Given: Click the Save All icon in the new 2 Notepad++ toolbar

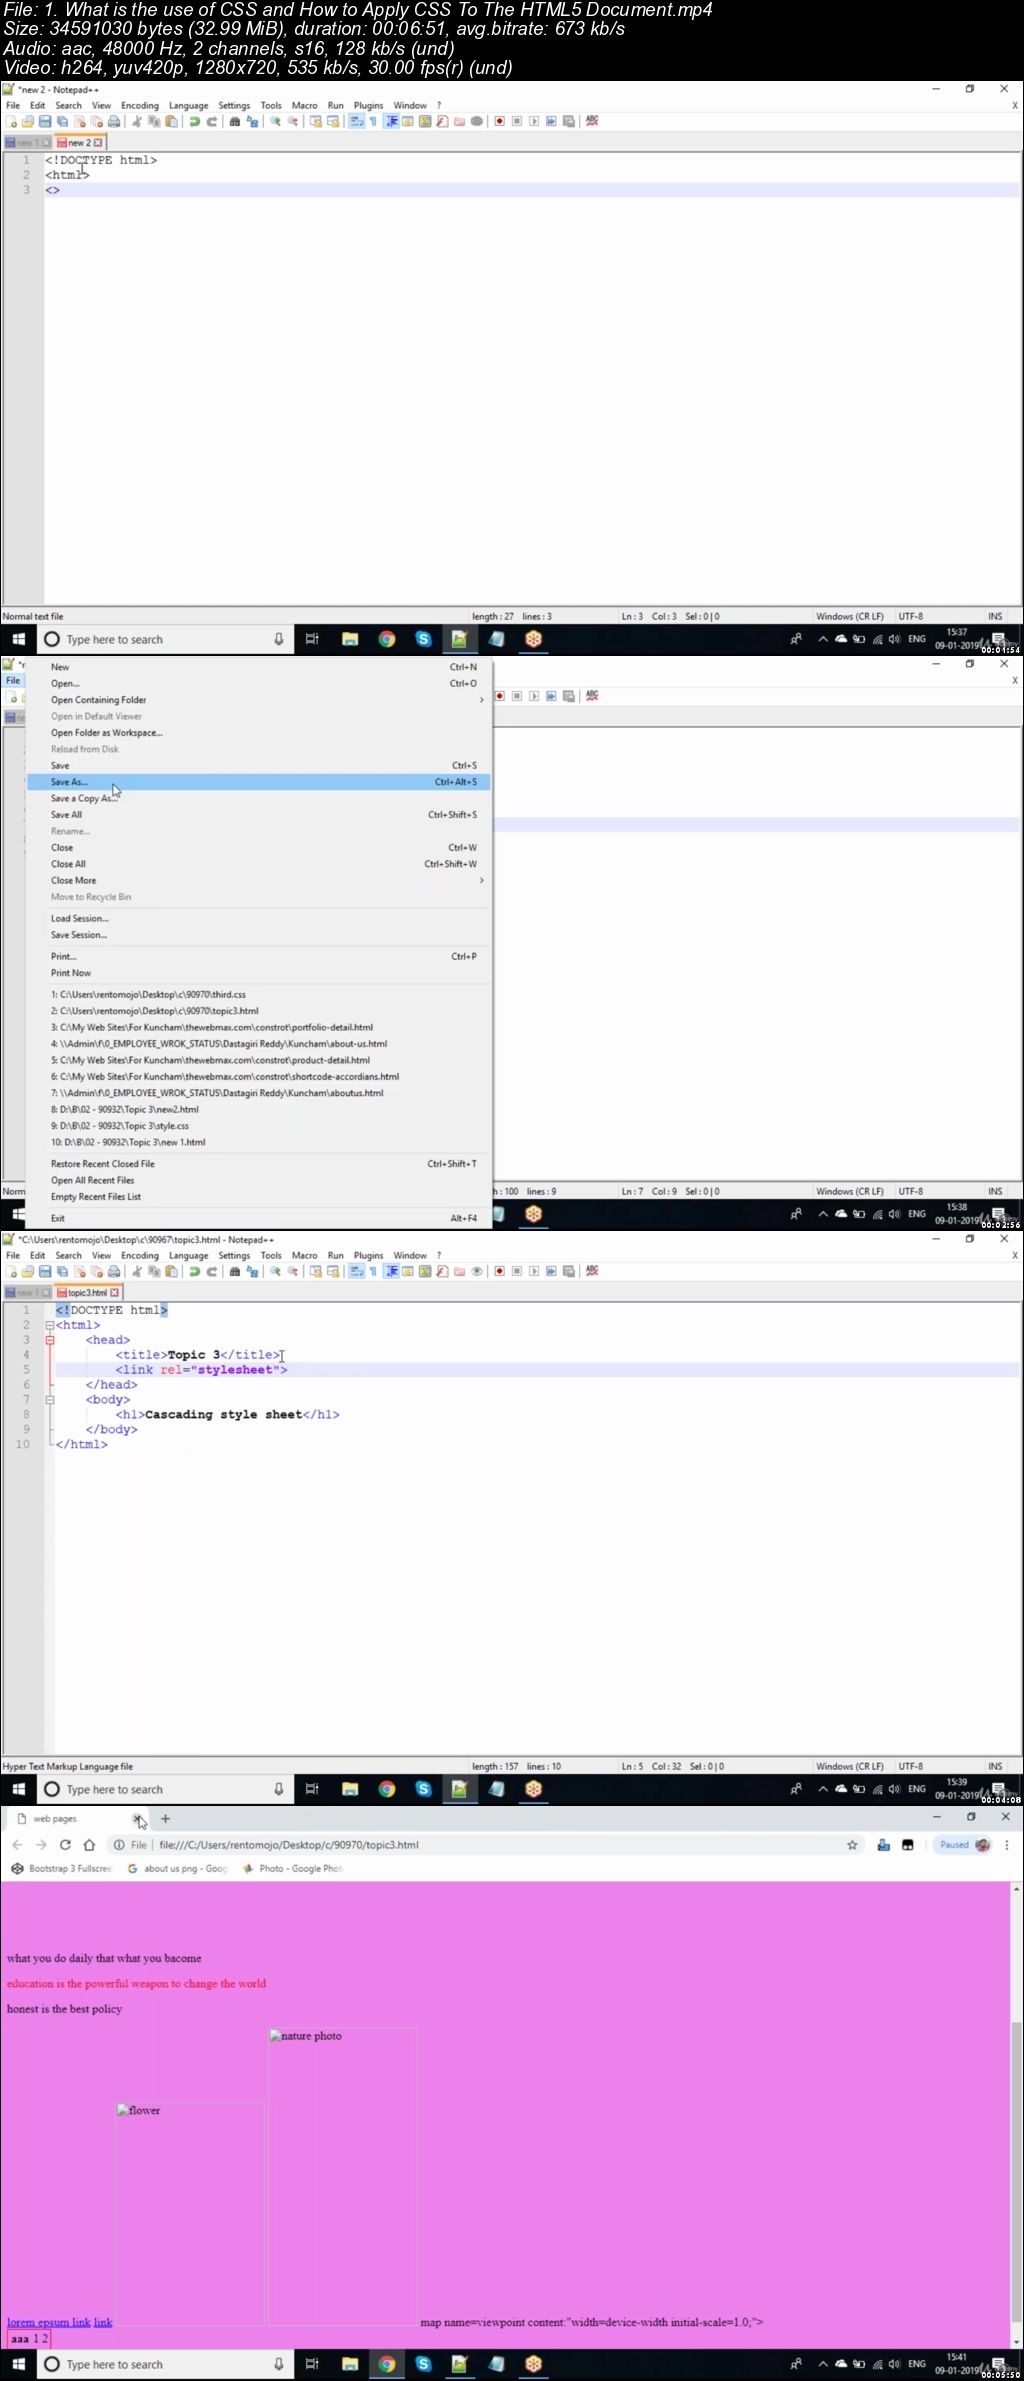Looking at the screenshot, I should coord(62,121).
